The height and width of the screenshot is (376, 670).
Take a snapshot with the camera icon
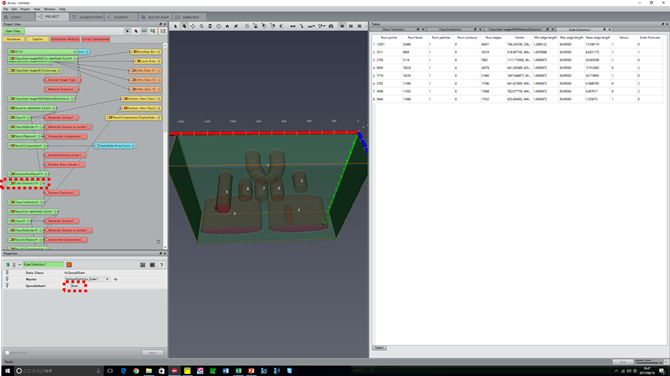point(331,26)
